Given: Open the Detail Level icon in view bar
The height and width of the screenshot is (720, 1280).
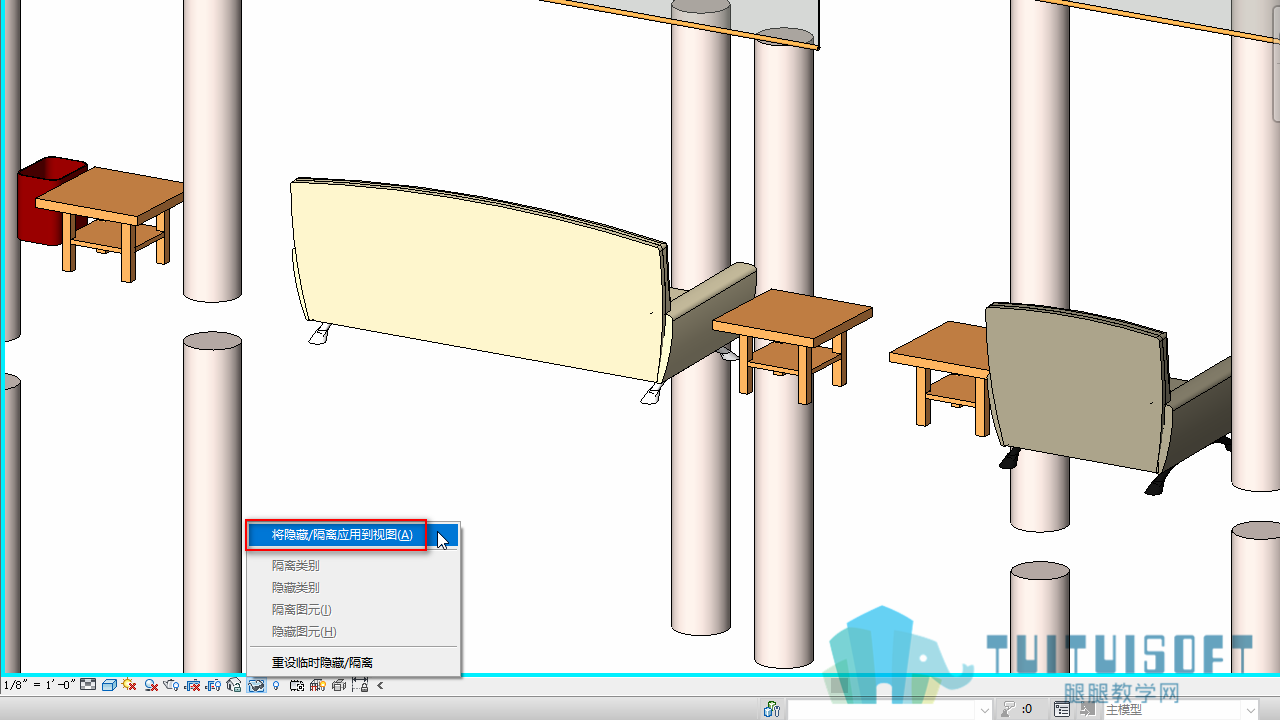Looking at the screenshot, I should coord(88,685).
